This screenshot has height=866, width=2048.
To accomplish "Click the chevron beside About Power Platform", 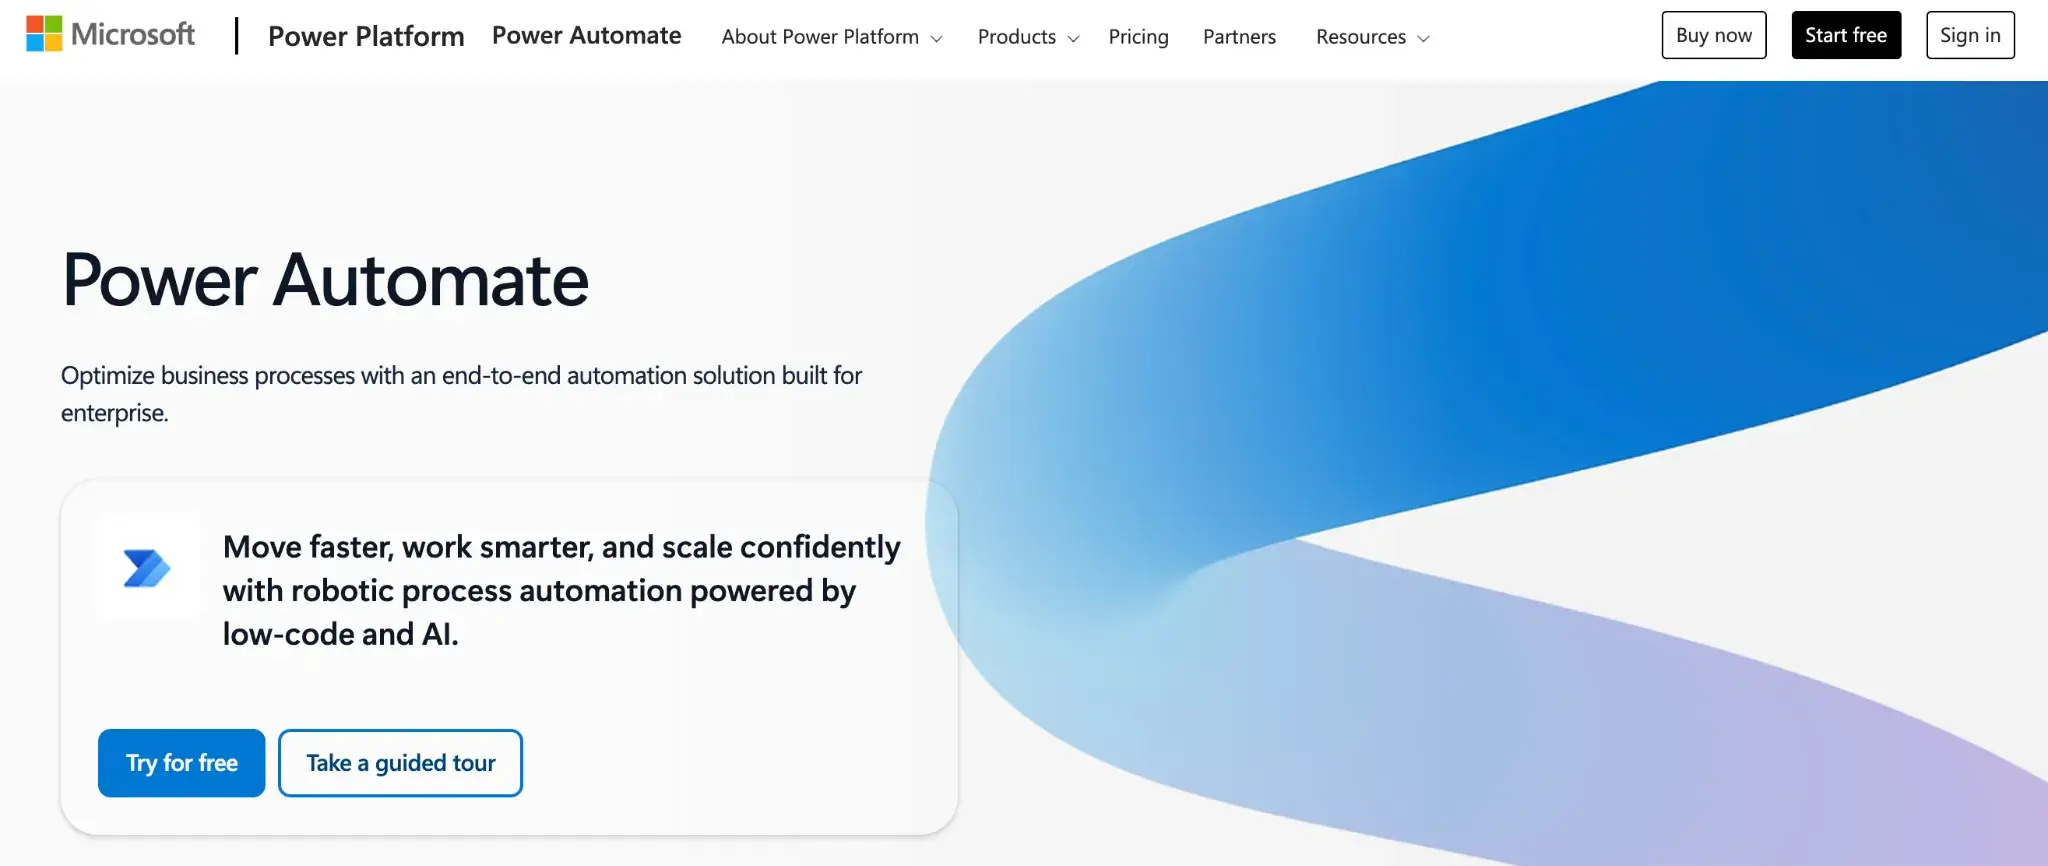I will tap(937, 39).
